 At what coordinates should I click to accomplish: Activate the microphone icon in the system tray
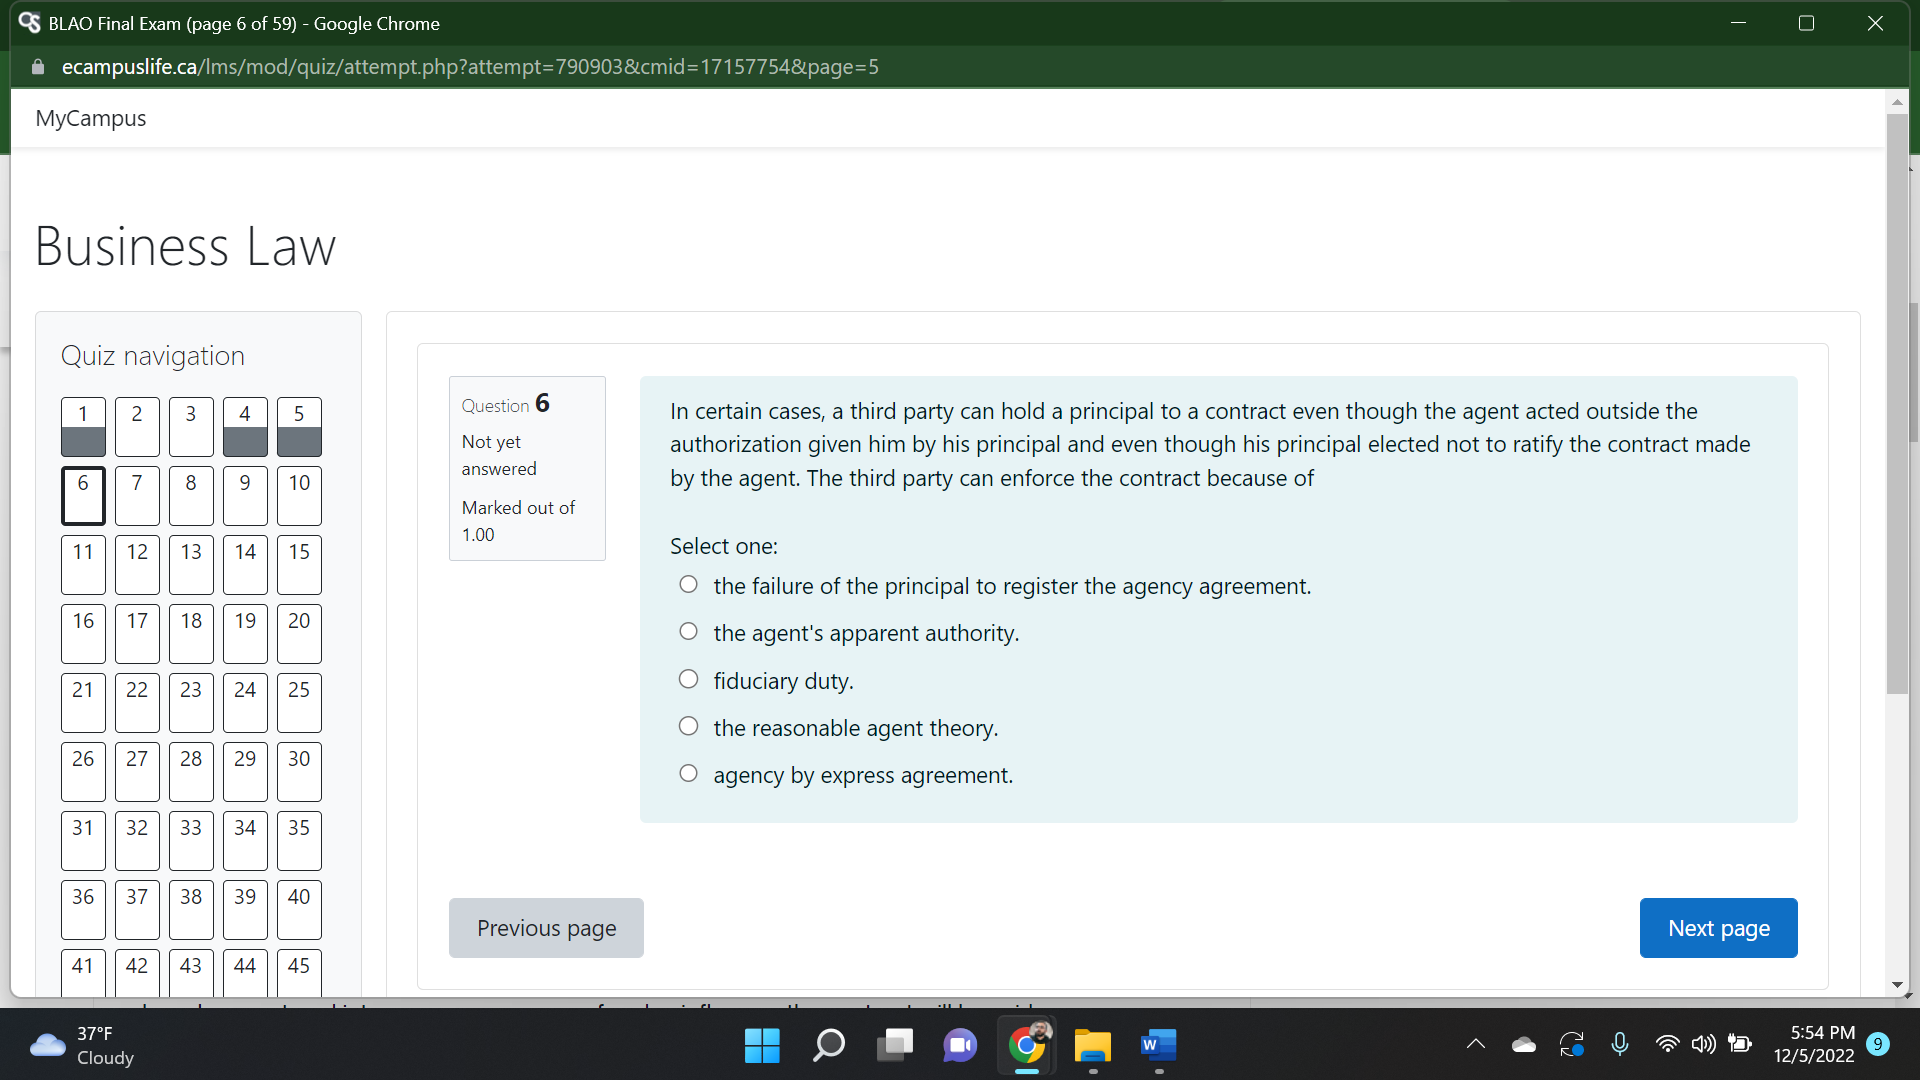coord(1619,1046)
